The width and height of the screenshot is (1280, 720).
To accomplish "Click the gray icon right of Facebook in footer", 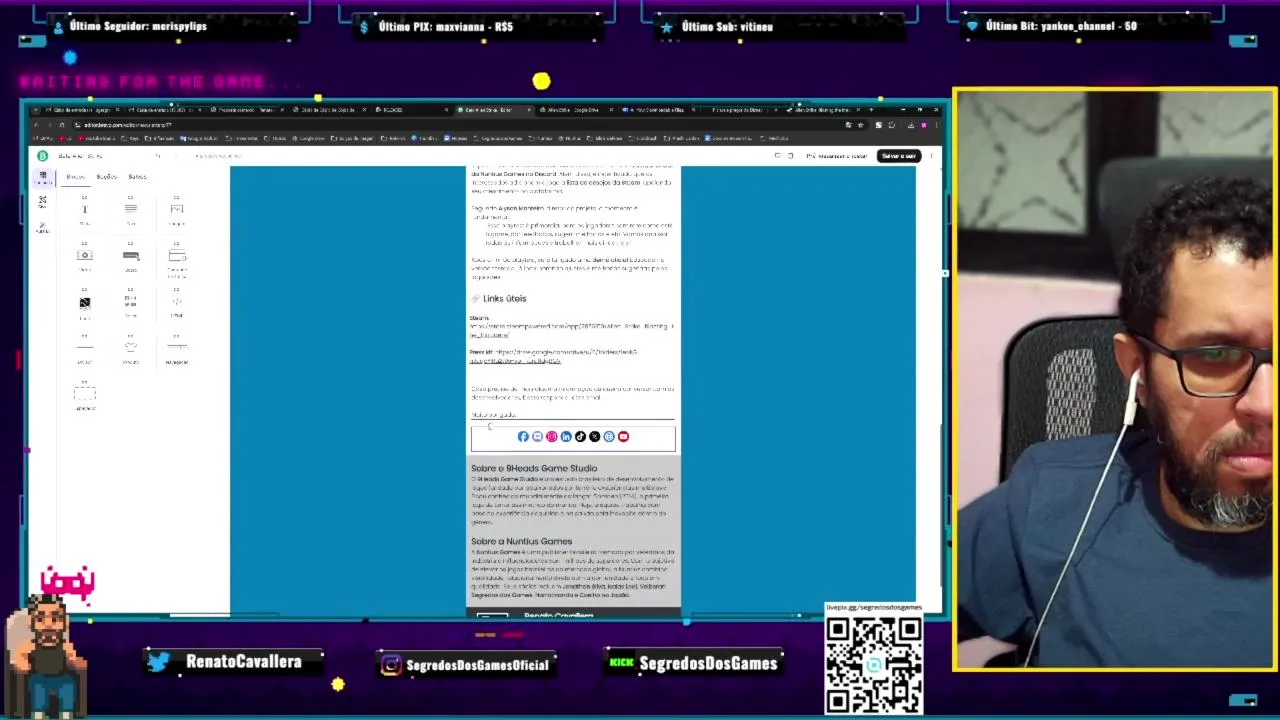I will click(537, 437).
